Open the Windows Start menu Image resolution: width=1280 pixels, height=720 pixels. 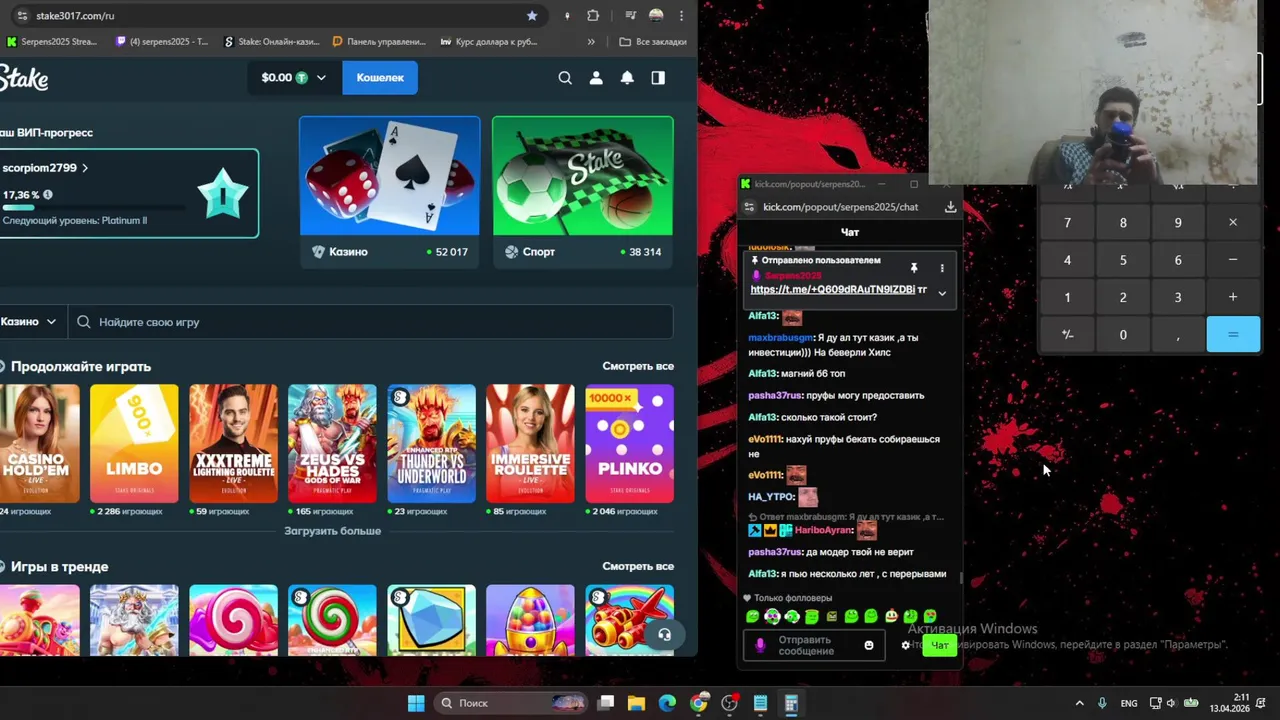(416, 703)
